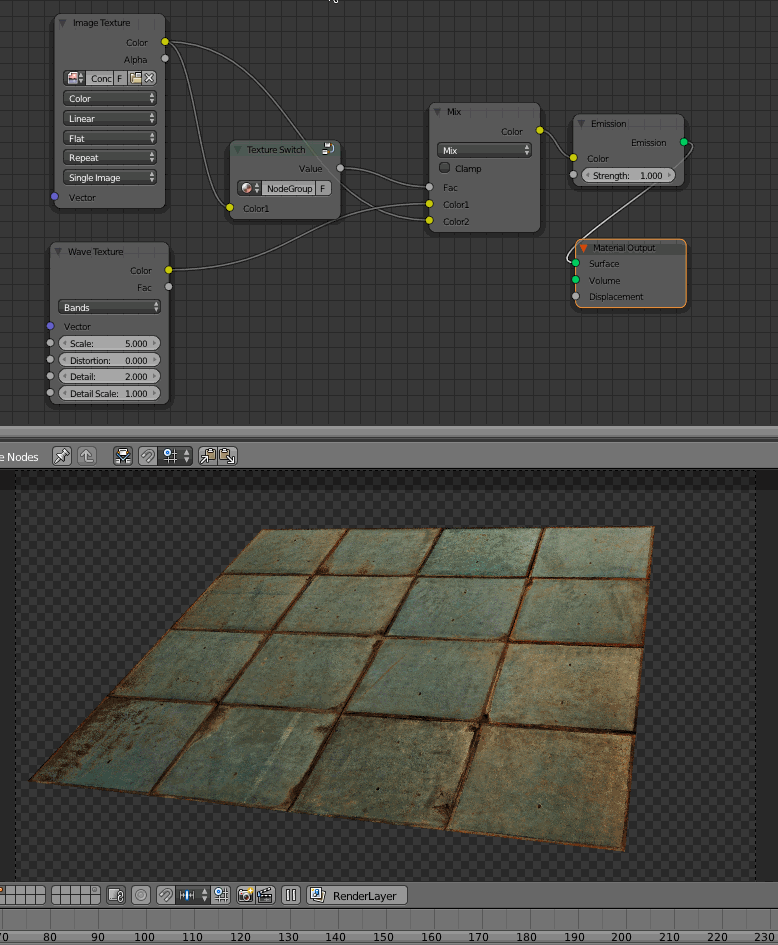Click the NodeGroup name in Texture Switch

289,188
